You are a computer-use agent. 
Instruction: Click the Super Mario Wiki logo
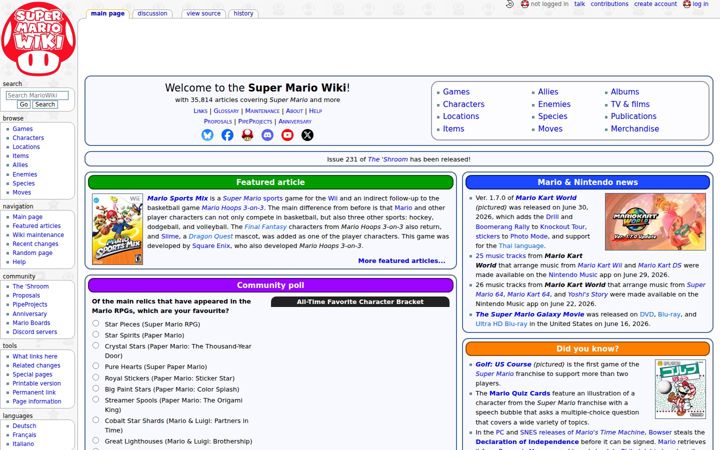click(x=38, y=39)
